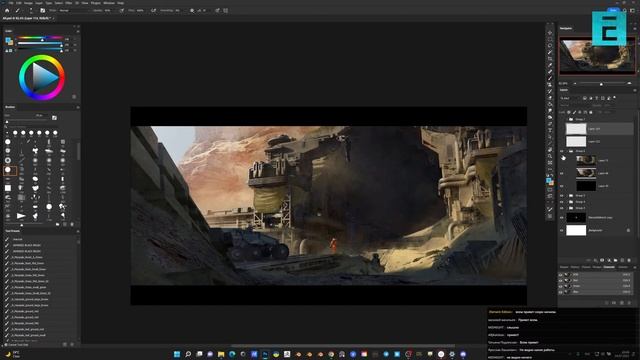Select the Brush tool in toolbar
Image resolution: width=640 pixels, height=360 pixels.
[x=550, y=78]
